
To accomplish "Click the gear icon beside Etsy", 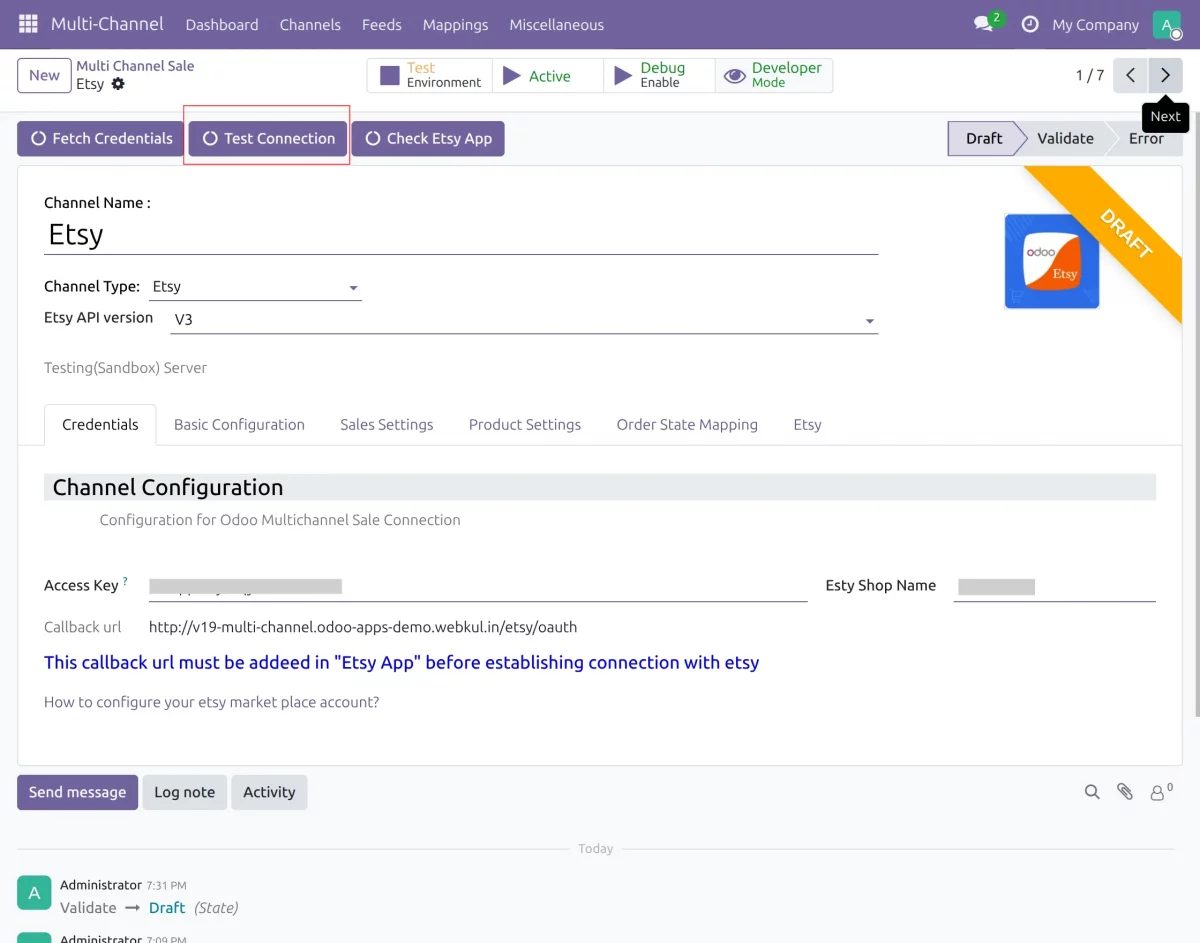I will pos(118,84).
